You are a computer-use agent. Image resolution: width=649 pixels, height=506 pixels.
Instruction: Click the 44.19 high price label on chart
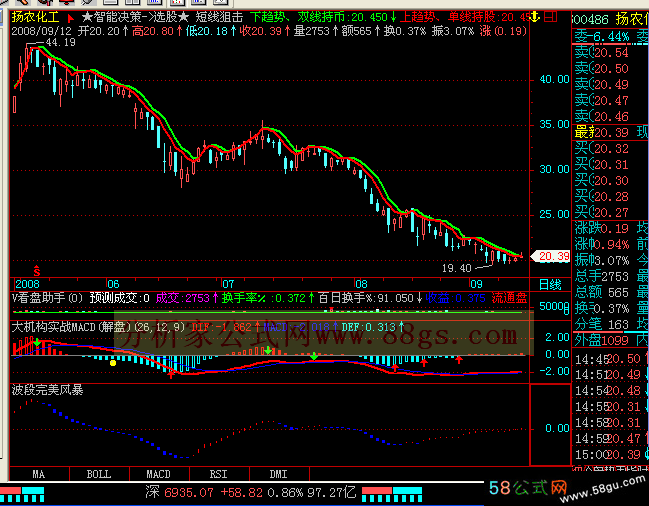(60, 42)
